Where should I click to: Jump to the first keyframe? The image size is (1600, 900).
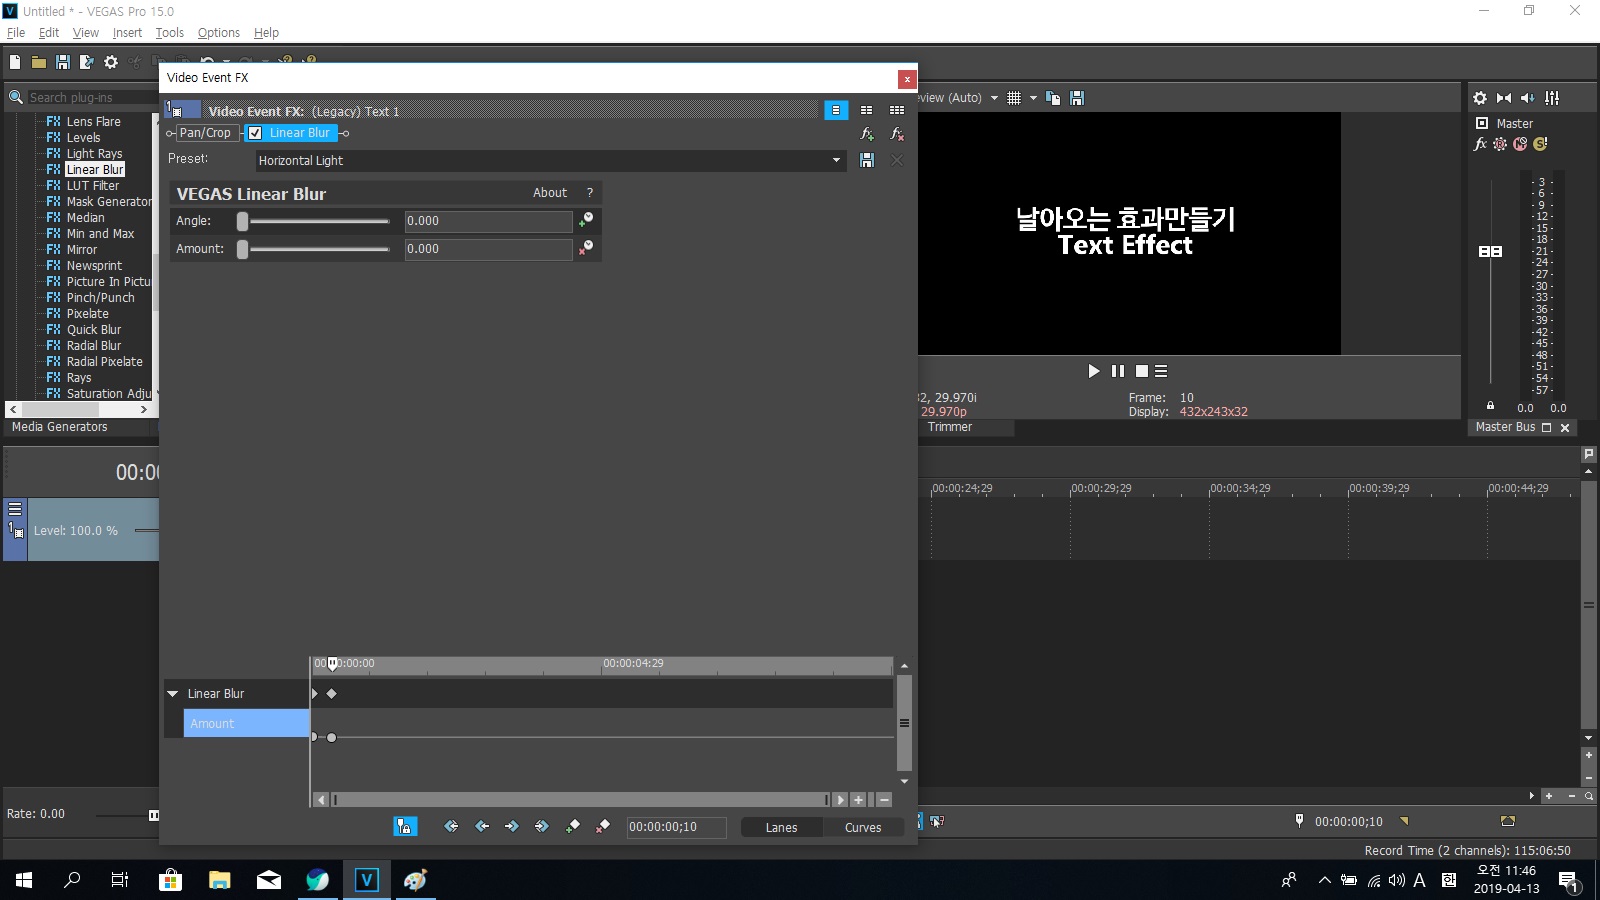pyautogui.click(x=451, y=826)
